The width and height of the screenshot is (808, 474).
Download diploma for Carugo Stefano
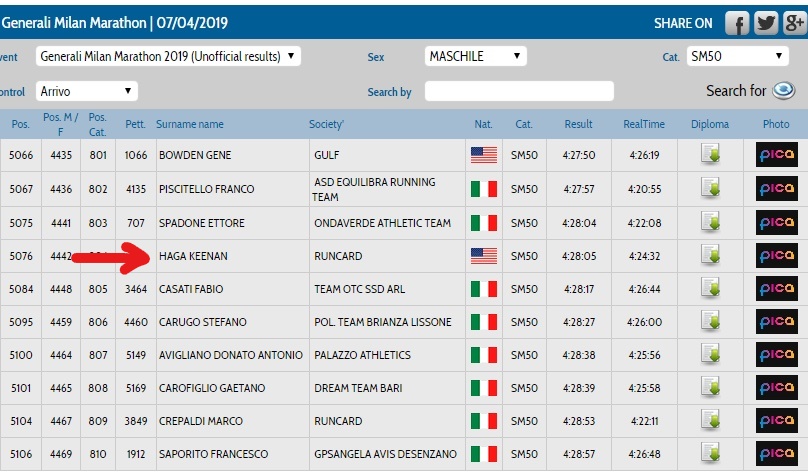coord(710,321)
